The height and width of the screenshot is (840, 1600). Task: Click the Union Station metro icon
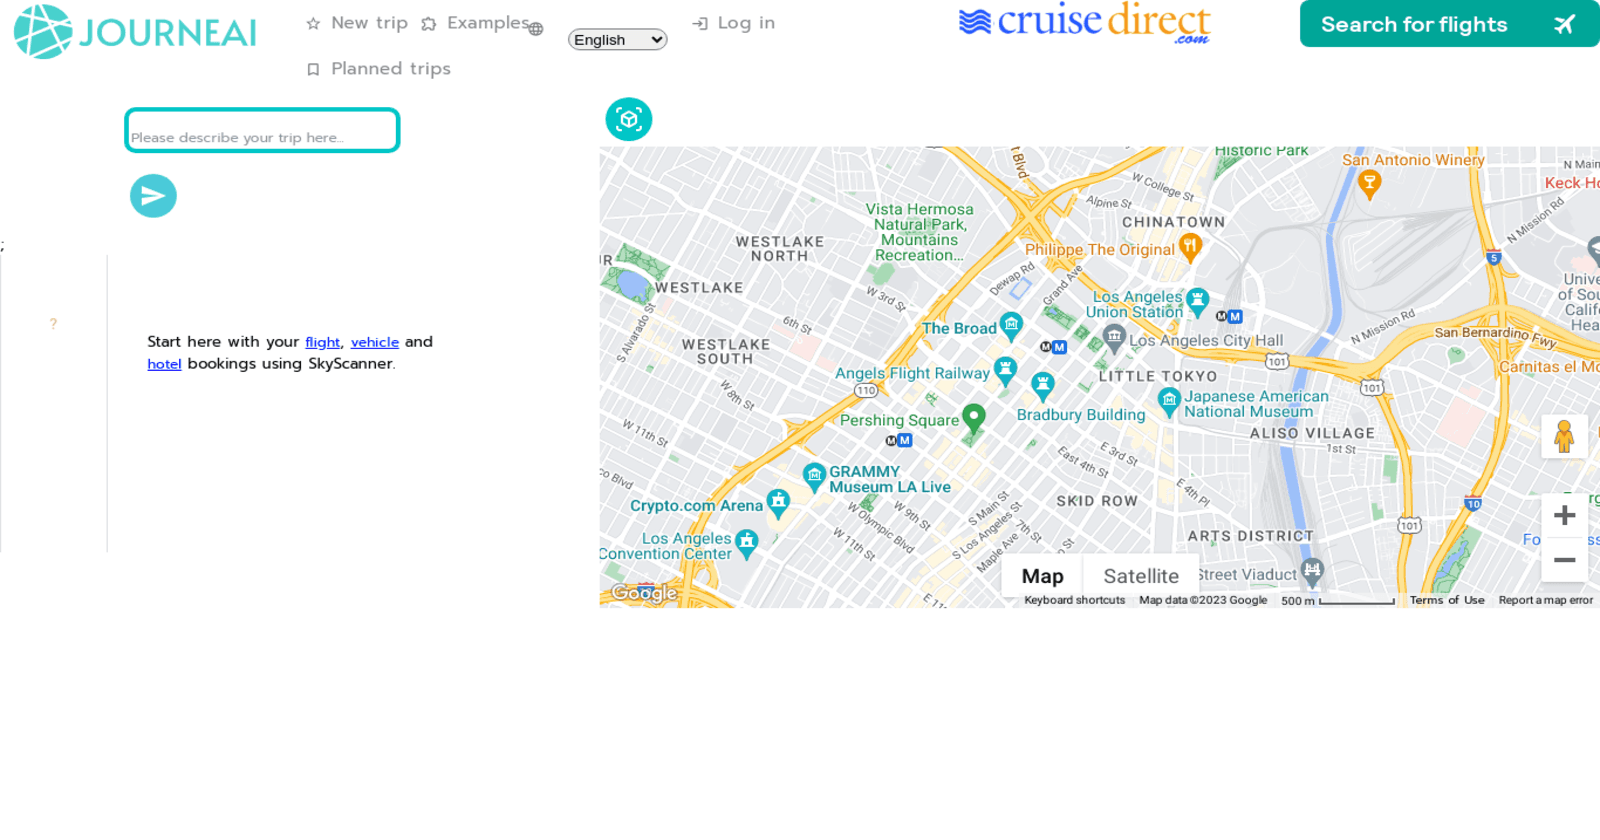tap(1229, 317)
